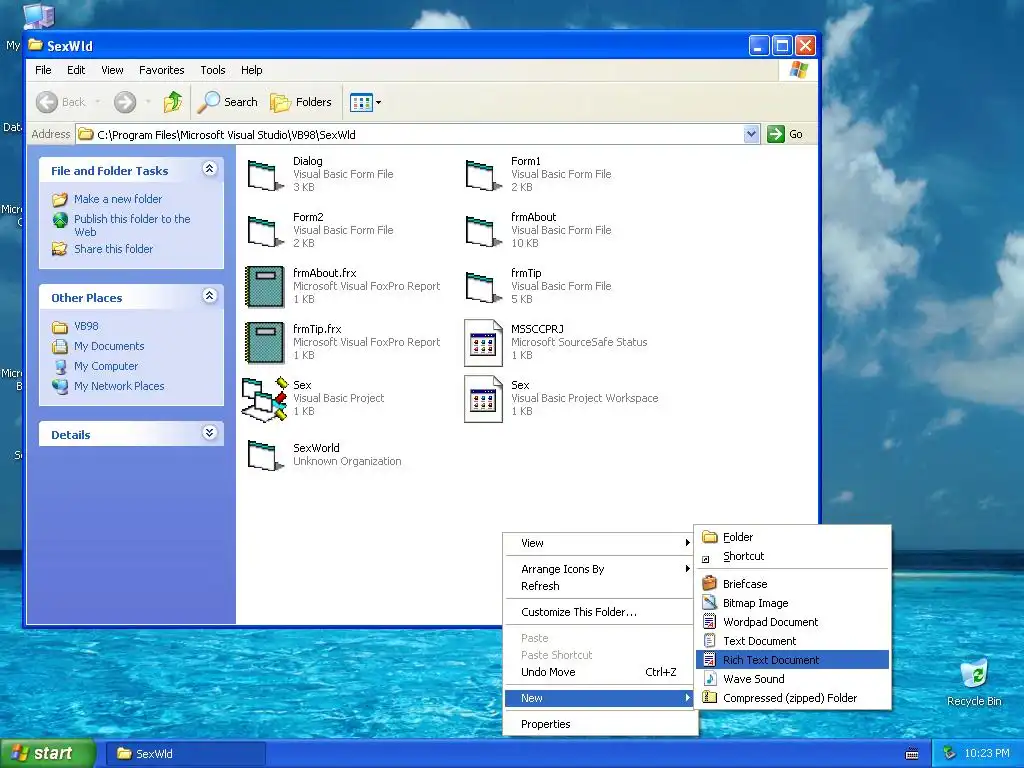Open the Help menu

251,70
